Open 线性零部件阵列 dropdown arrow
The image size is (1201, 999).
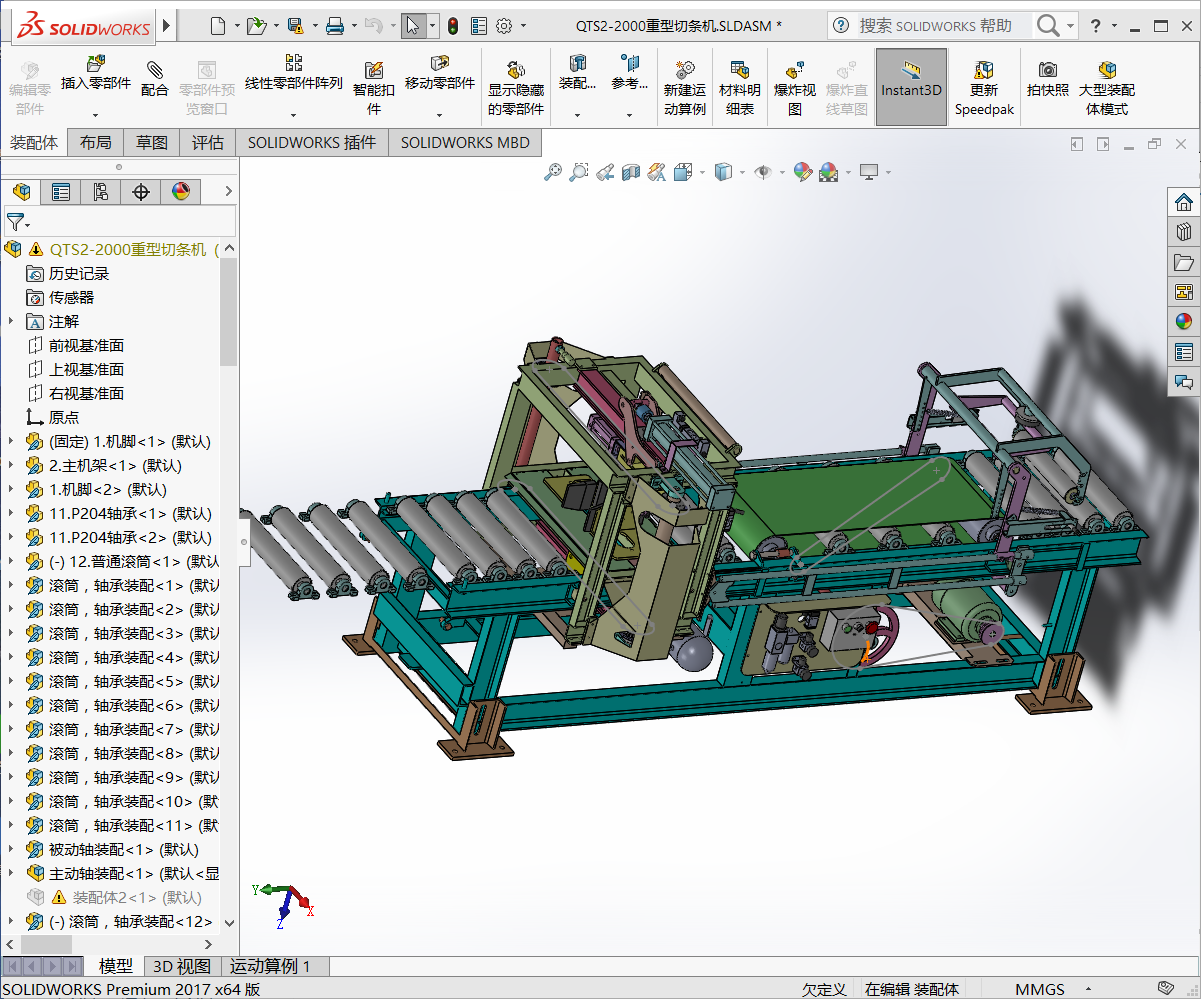coord(294,115)
